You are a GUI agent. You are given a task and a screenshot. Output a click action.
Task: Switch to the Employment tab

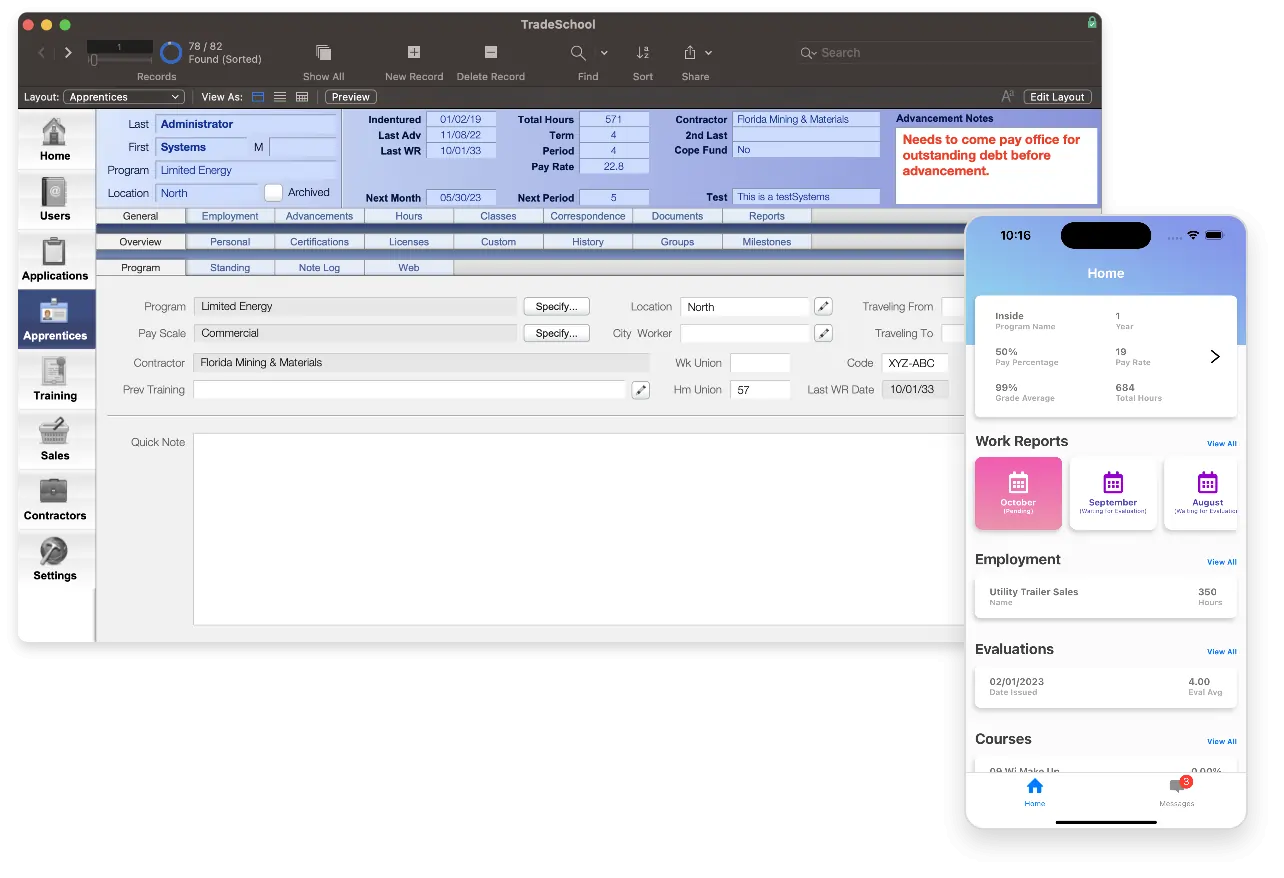(230, 215)
